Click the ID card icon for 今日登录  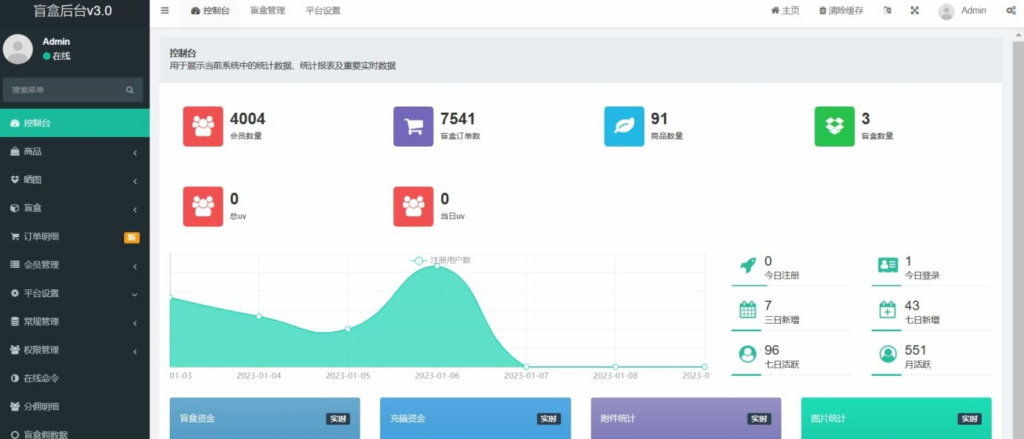(x=888, y=265)
